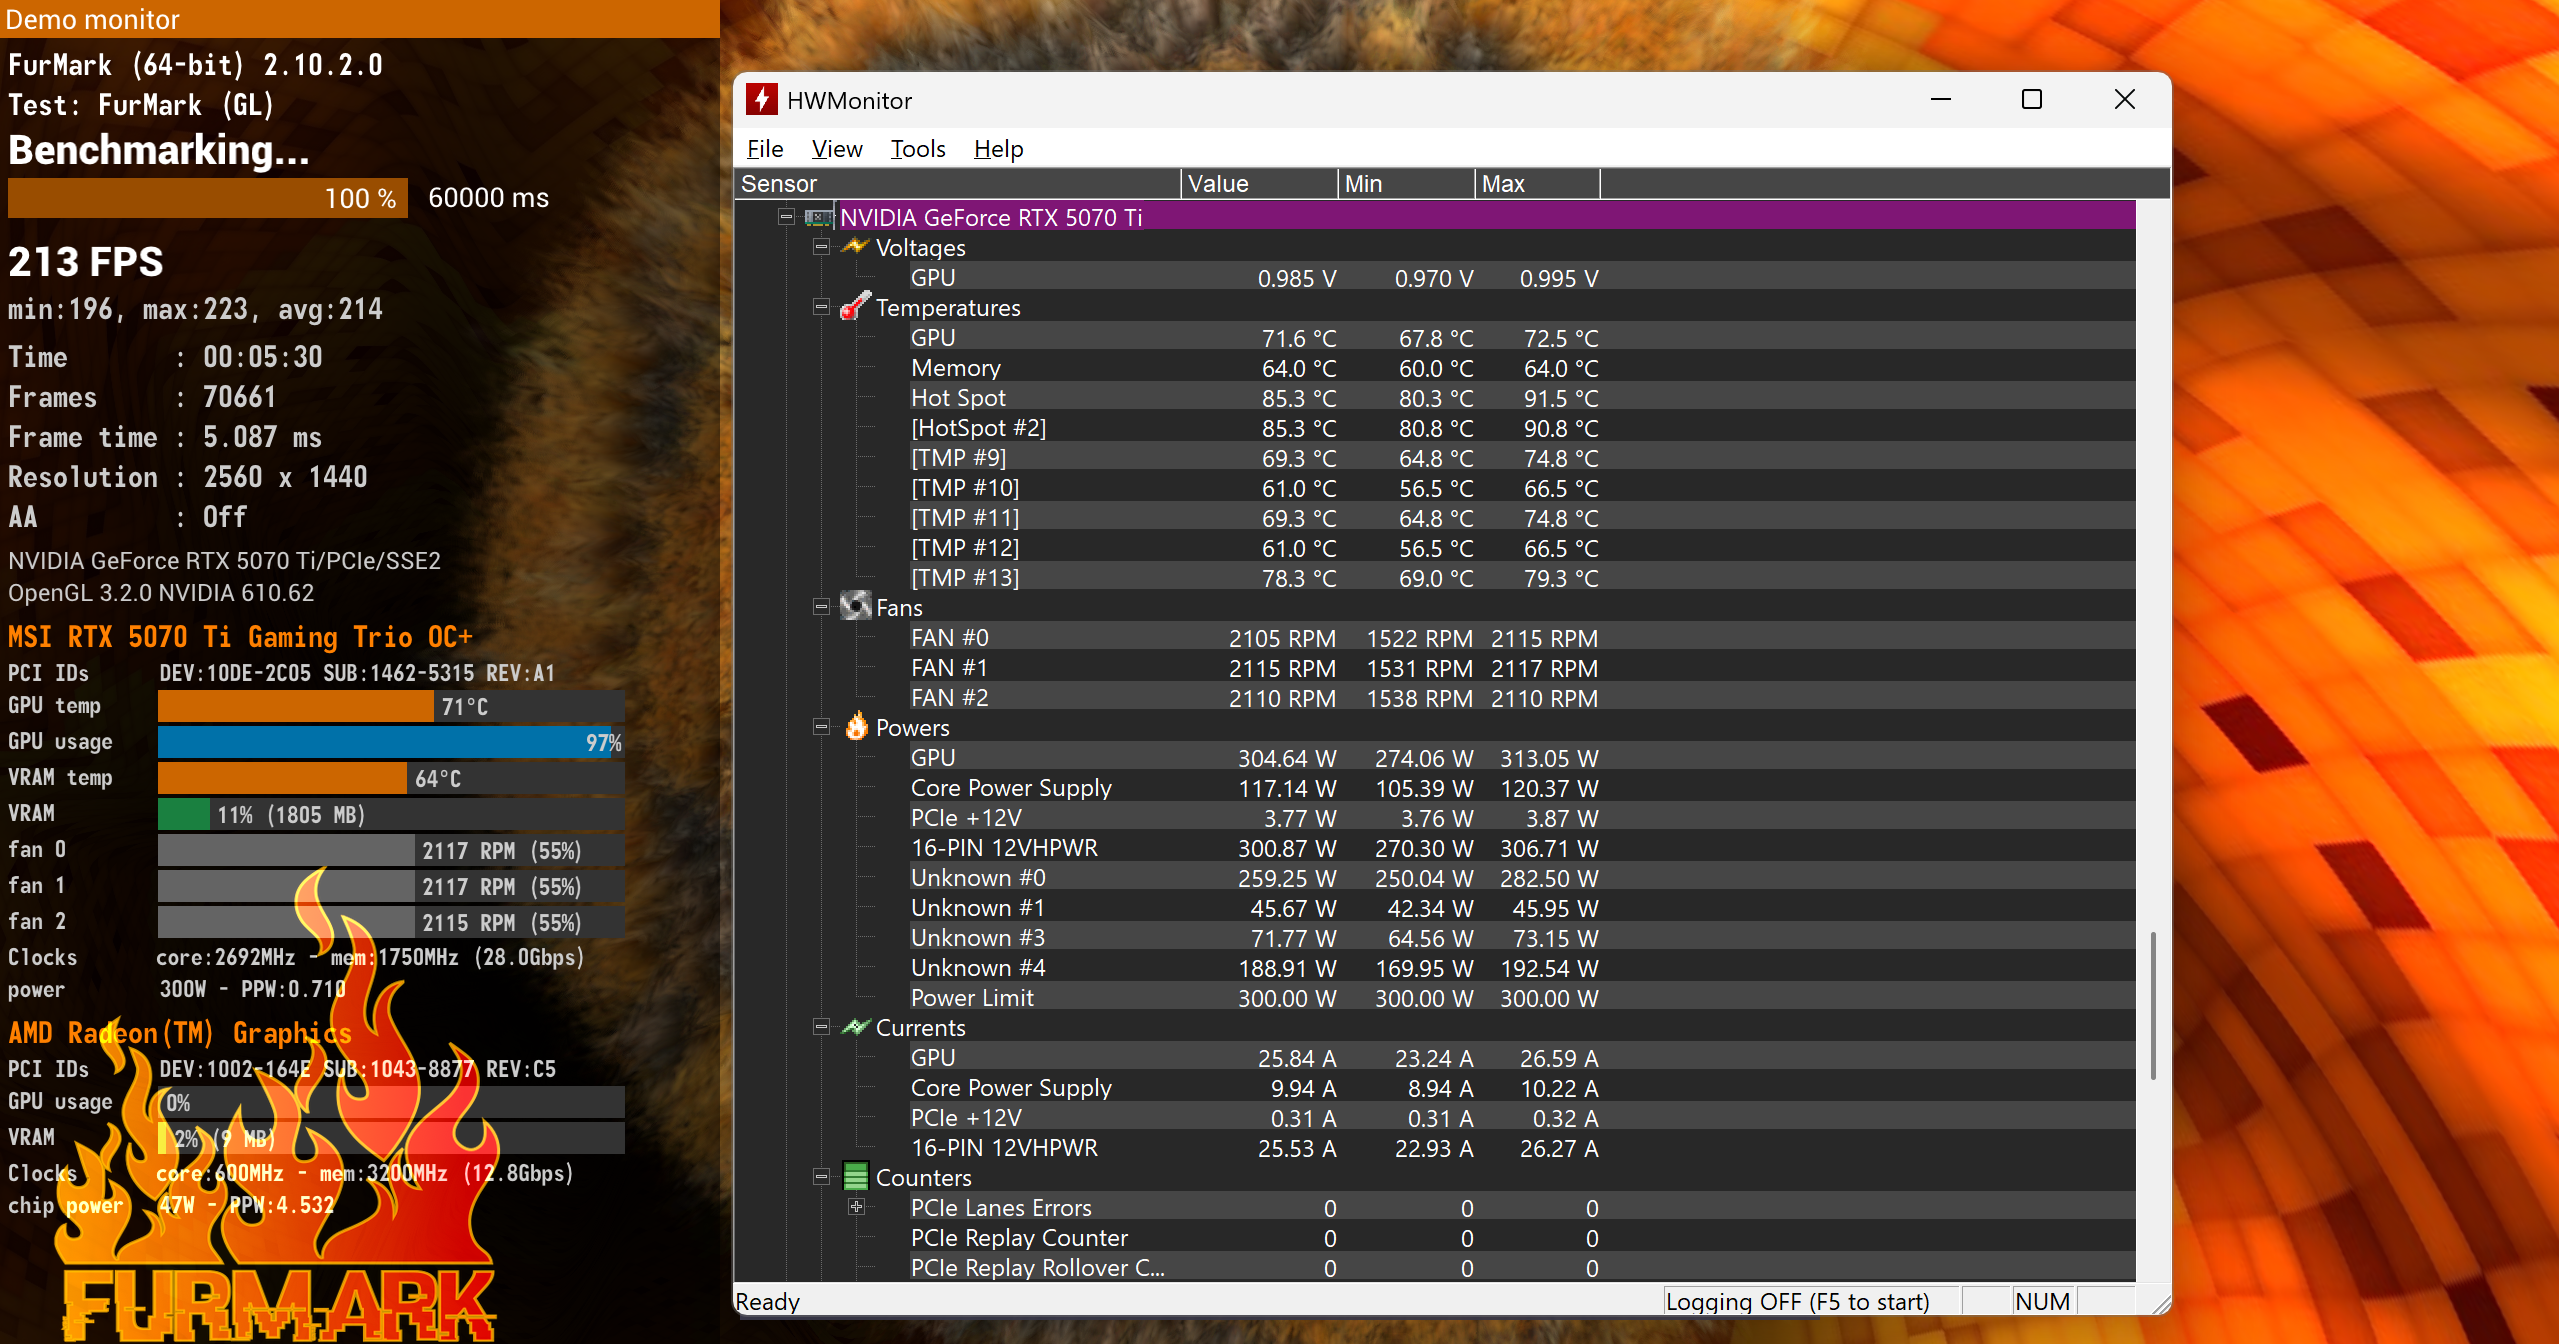Click the Currents waveform icon
Viewport: 2559px width, 1344px height.
click(855, 1026)
